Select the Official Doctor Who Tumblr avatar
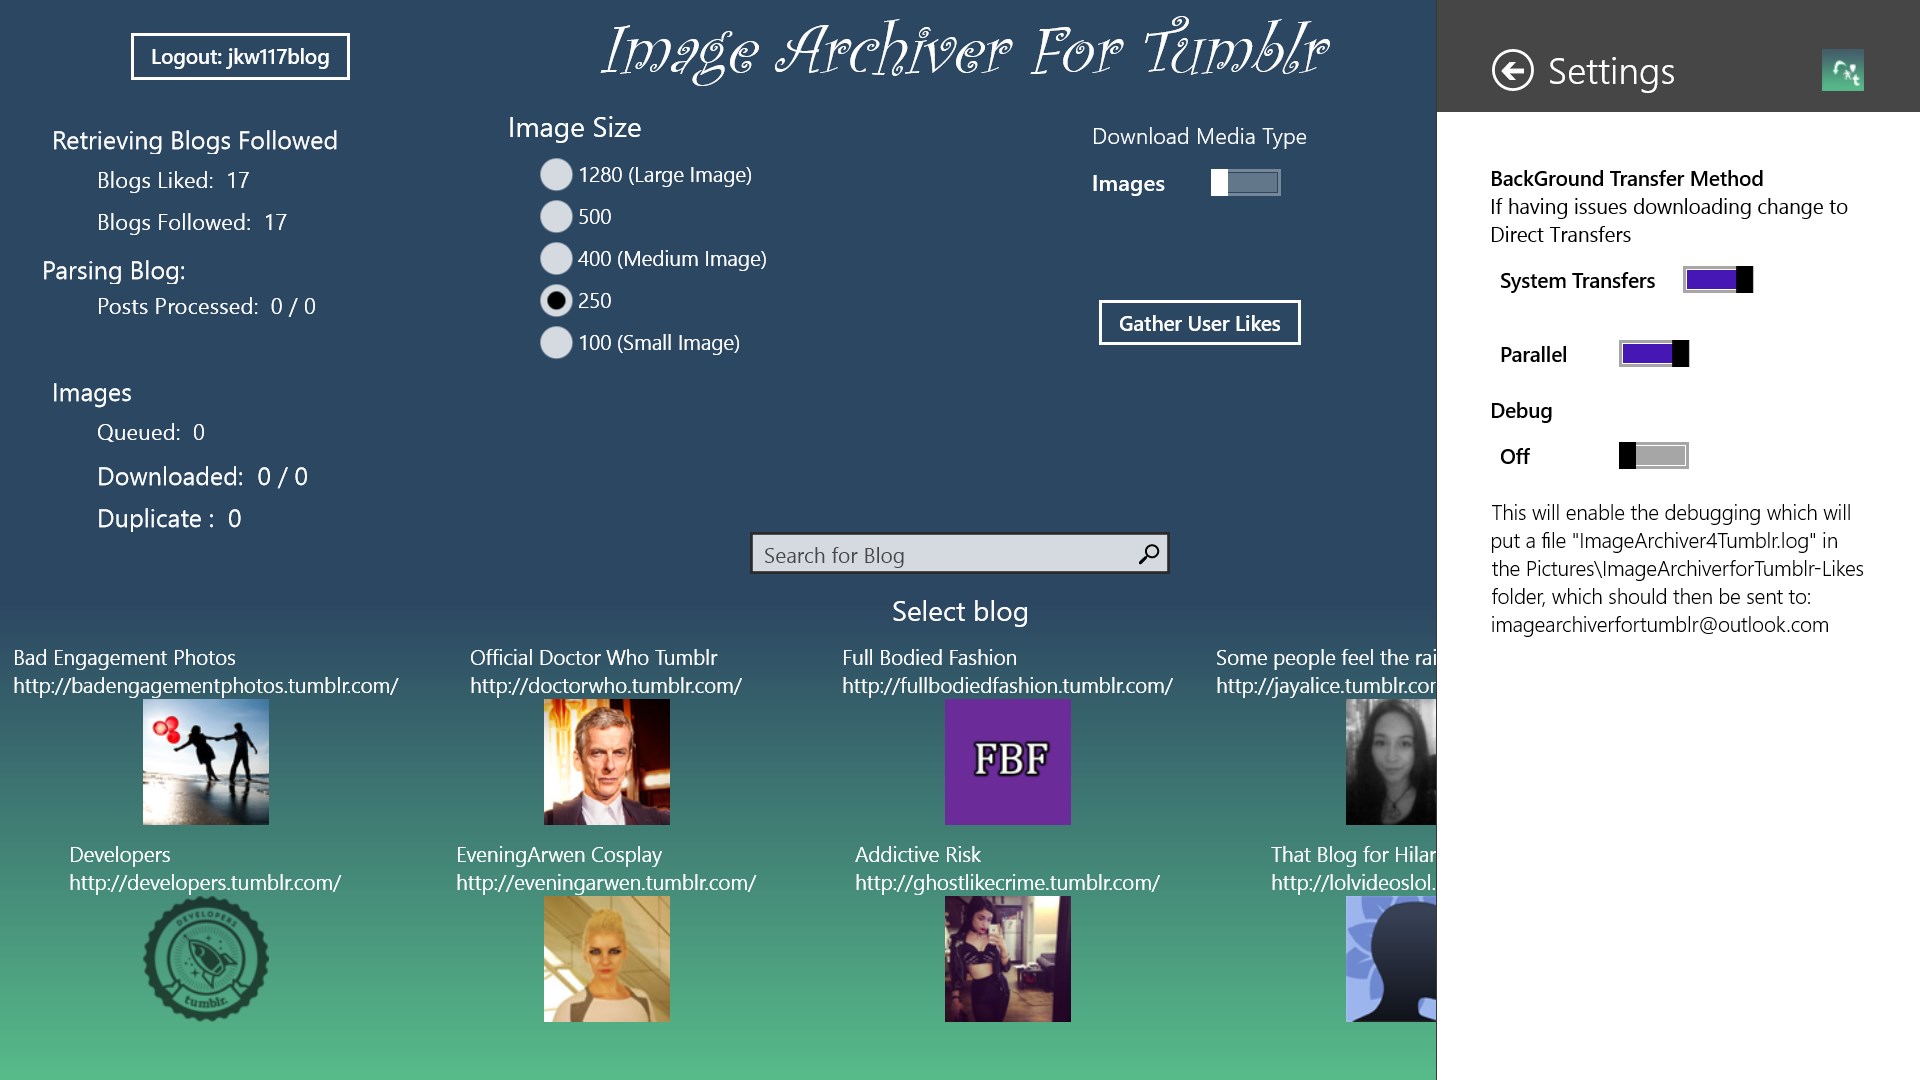1920x1080 pixels. [606, 762]
